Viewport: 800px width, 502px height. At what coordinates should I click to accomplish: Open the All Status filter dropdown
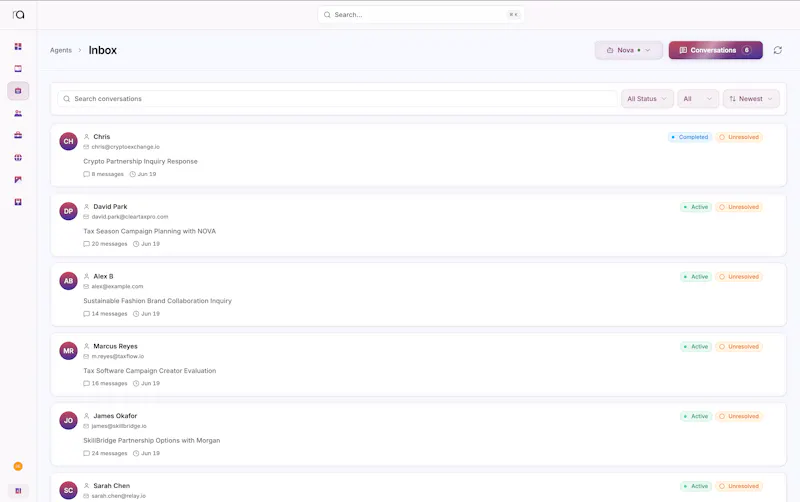tap(647, 99)
